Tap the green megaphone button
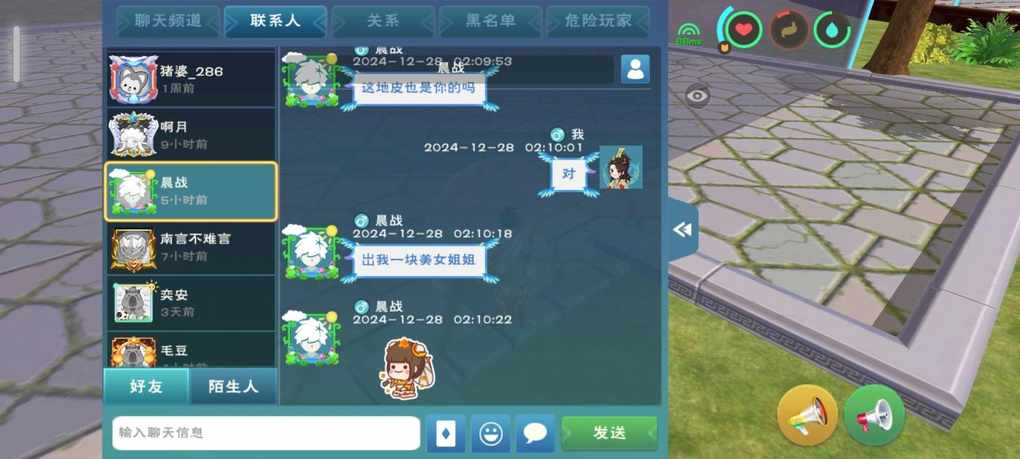 (874, 414)
